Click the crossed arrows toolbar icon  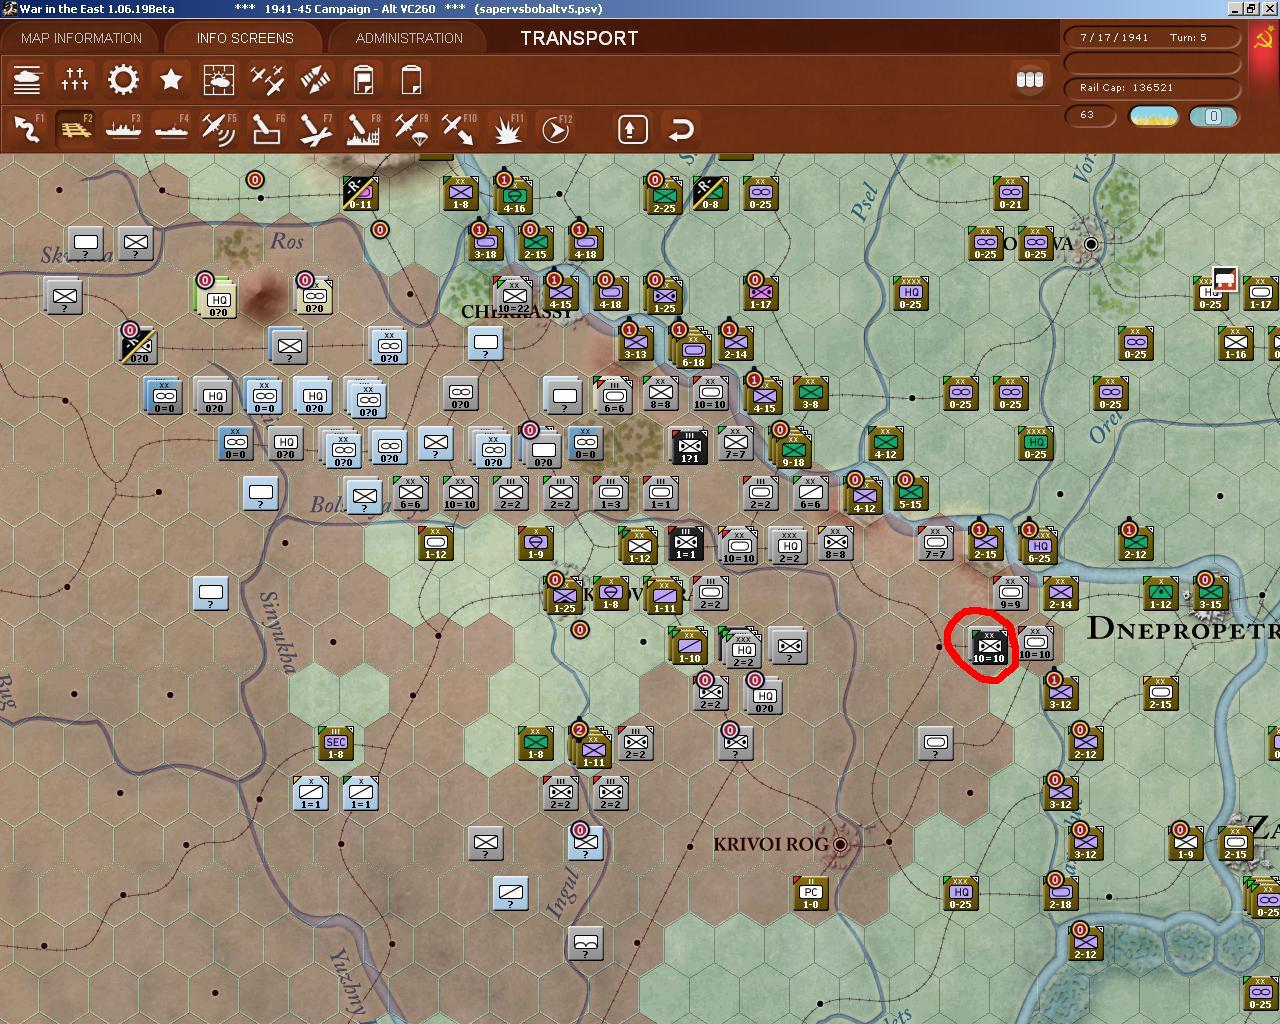coord(315,80)
